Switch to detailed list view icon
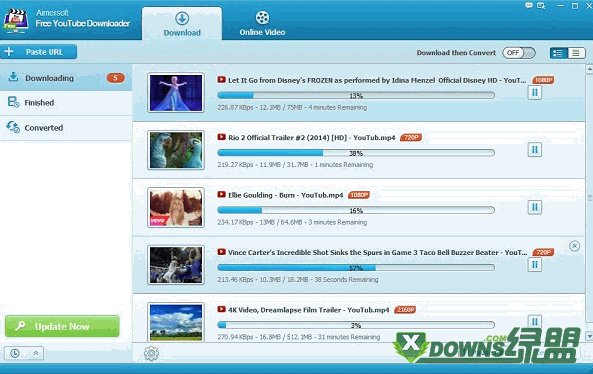 pos(558,53)
